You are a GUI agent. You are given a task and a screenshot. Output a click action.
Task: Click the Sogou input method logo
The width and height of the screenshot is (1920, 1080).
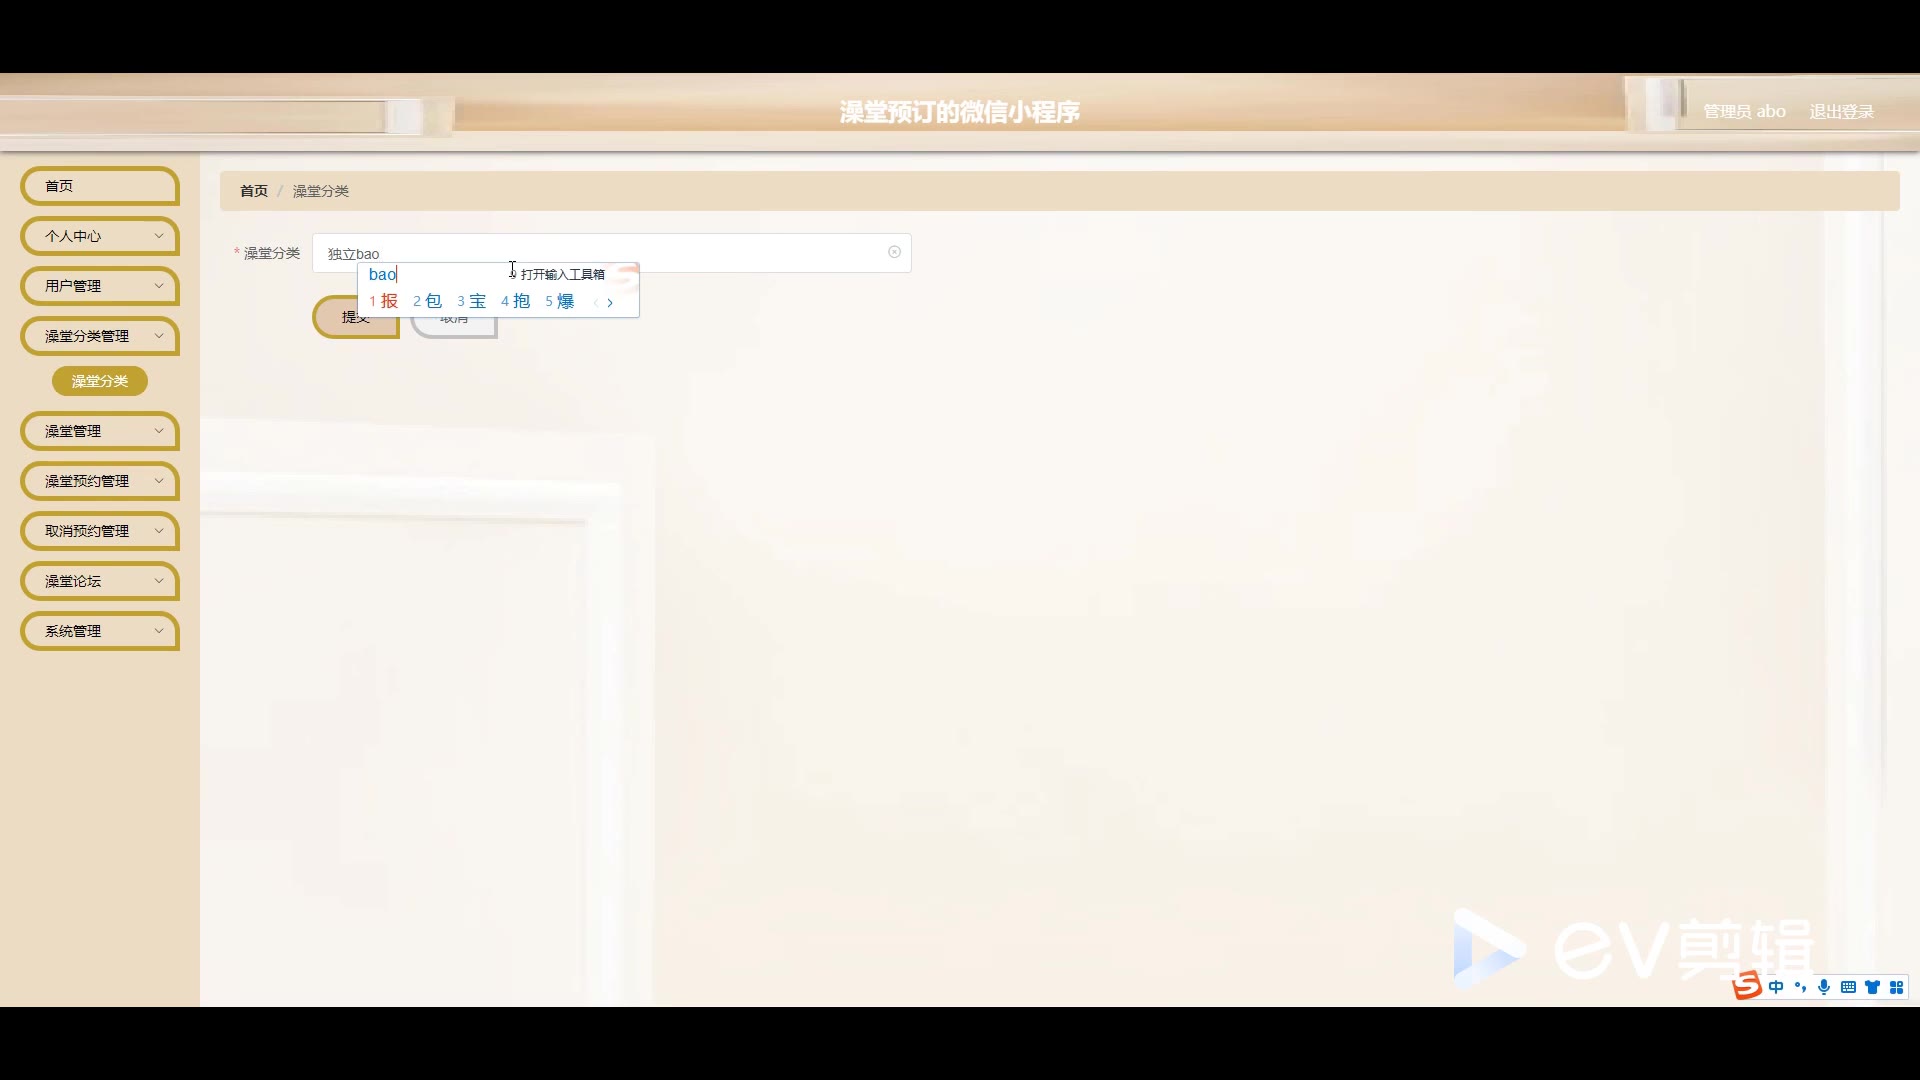pos(1747,986)
